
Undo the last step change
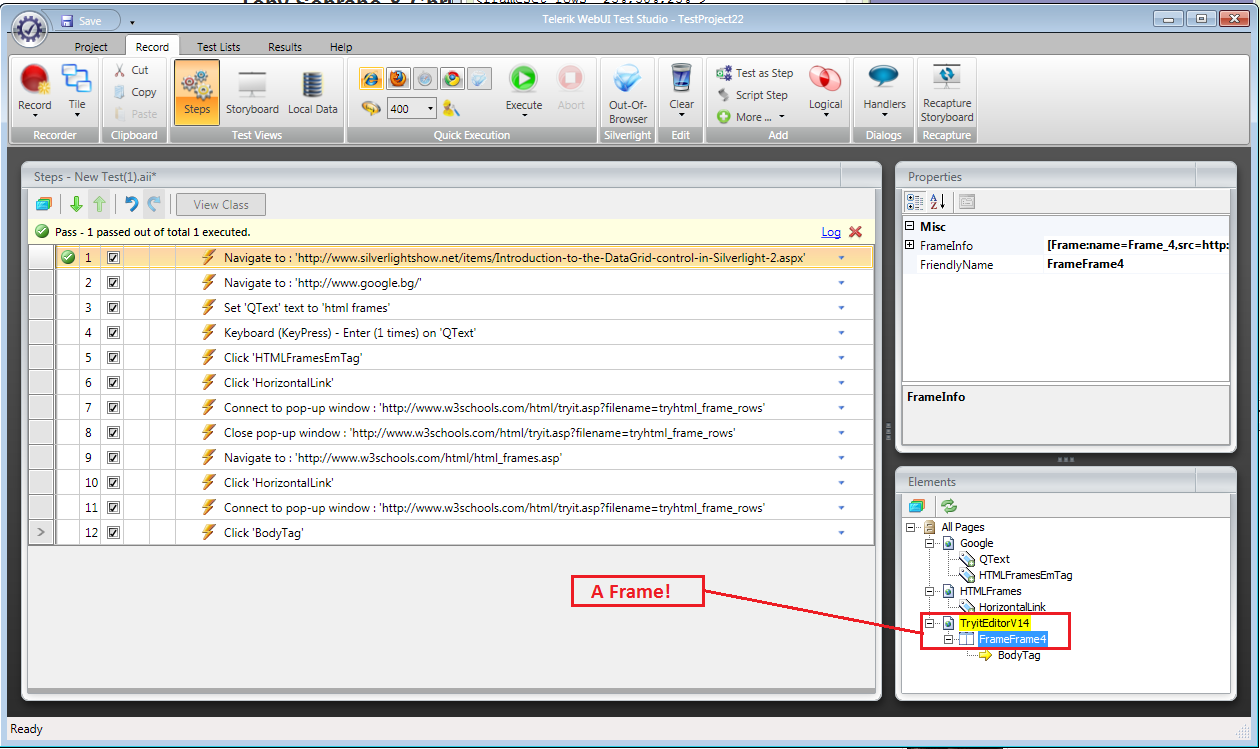coord(130,204)
